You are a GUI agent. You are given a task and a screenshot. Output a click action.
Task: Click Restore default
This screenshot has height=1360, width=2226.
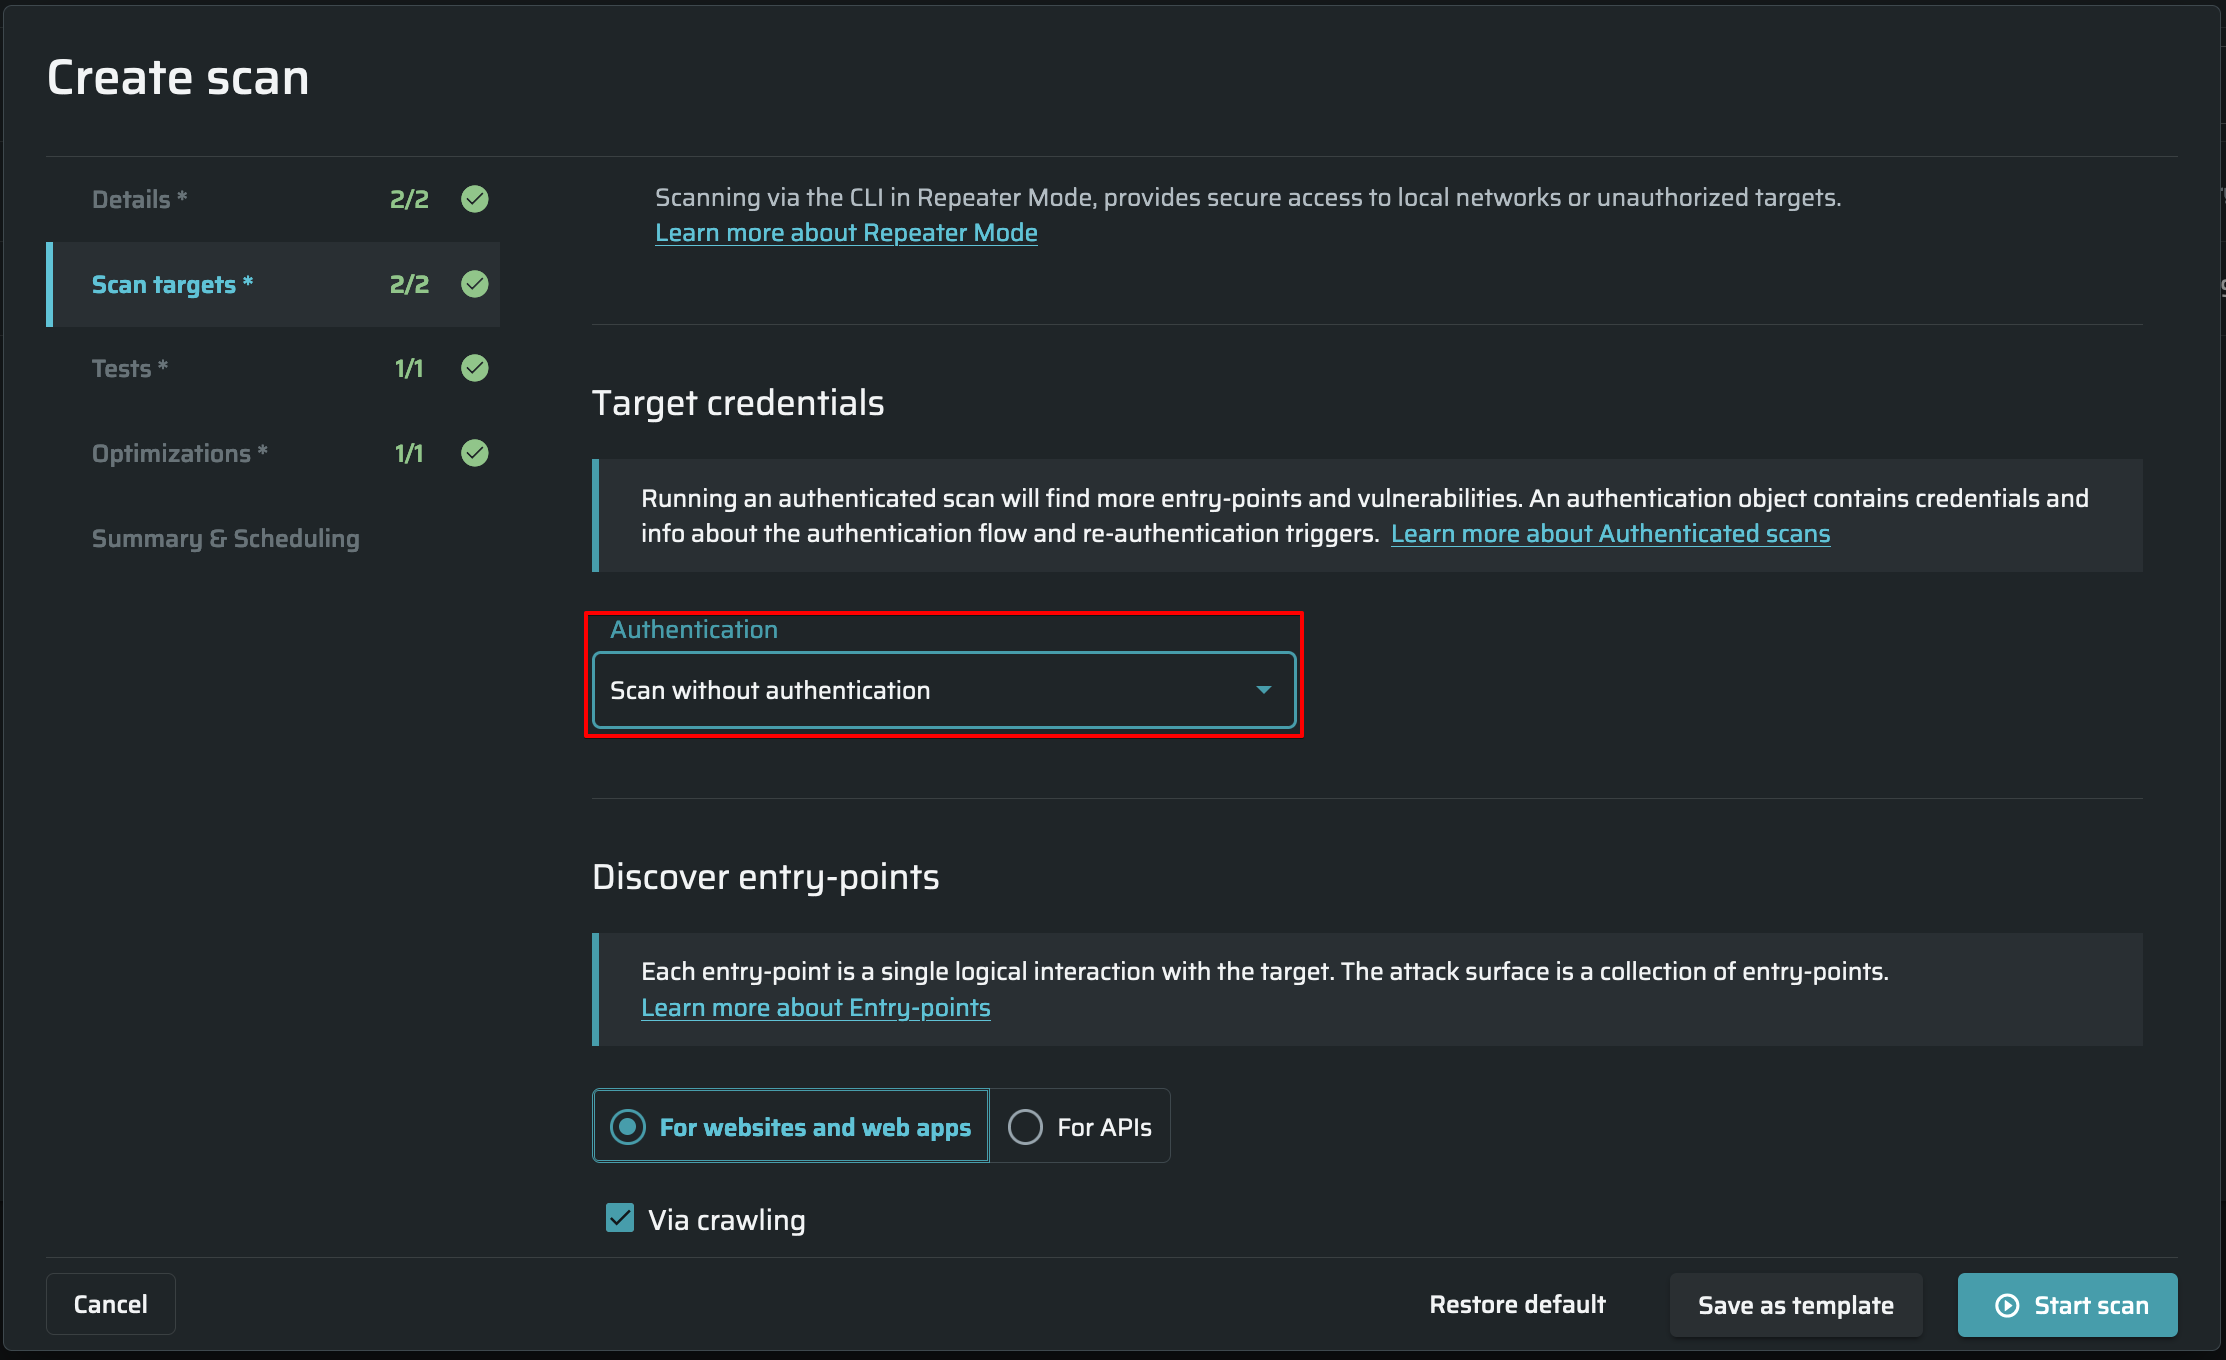(x=1516, y=1305)
